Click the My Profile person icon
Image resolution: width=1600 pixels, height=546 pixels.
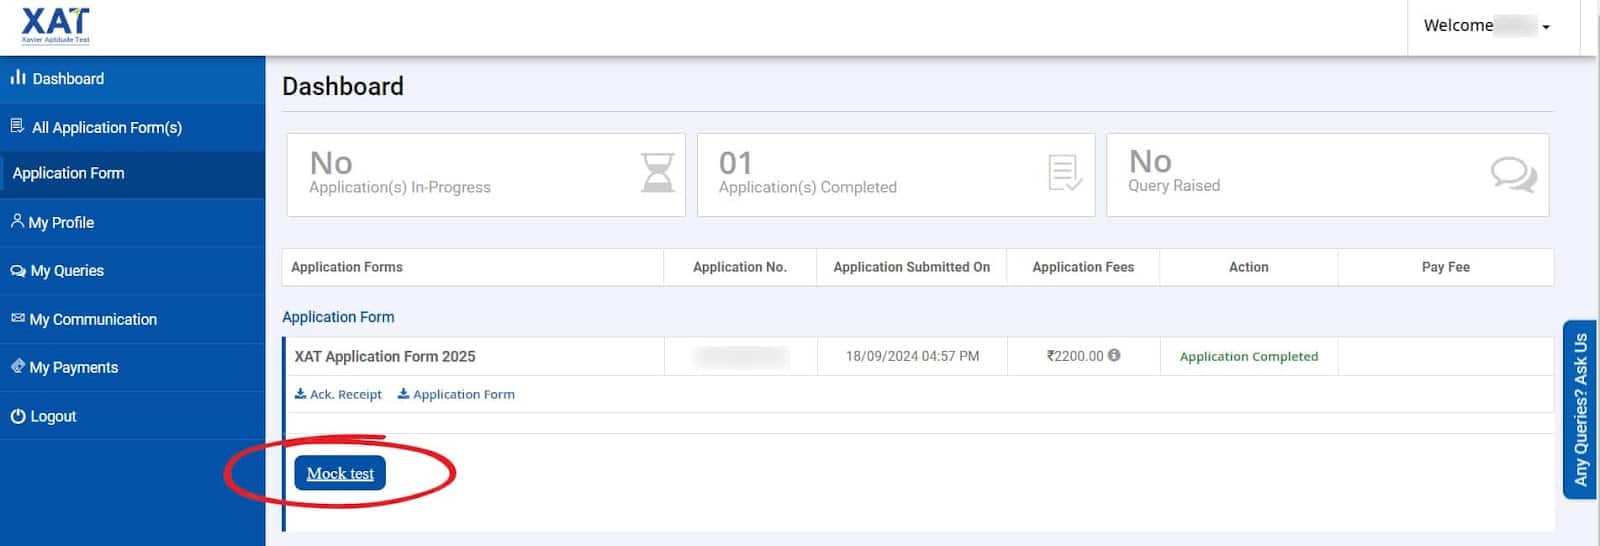click(17, 221)
